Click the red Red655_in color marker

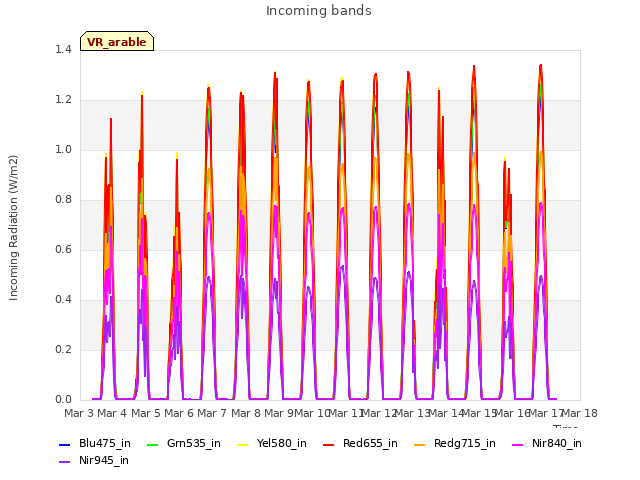329,444
